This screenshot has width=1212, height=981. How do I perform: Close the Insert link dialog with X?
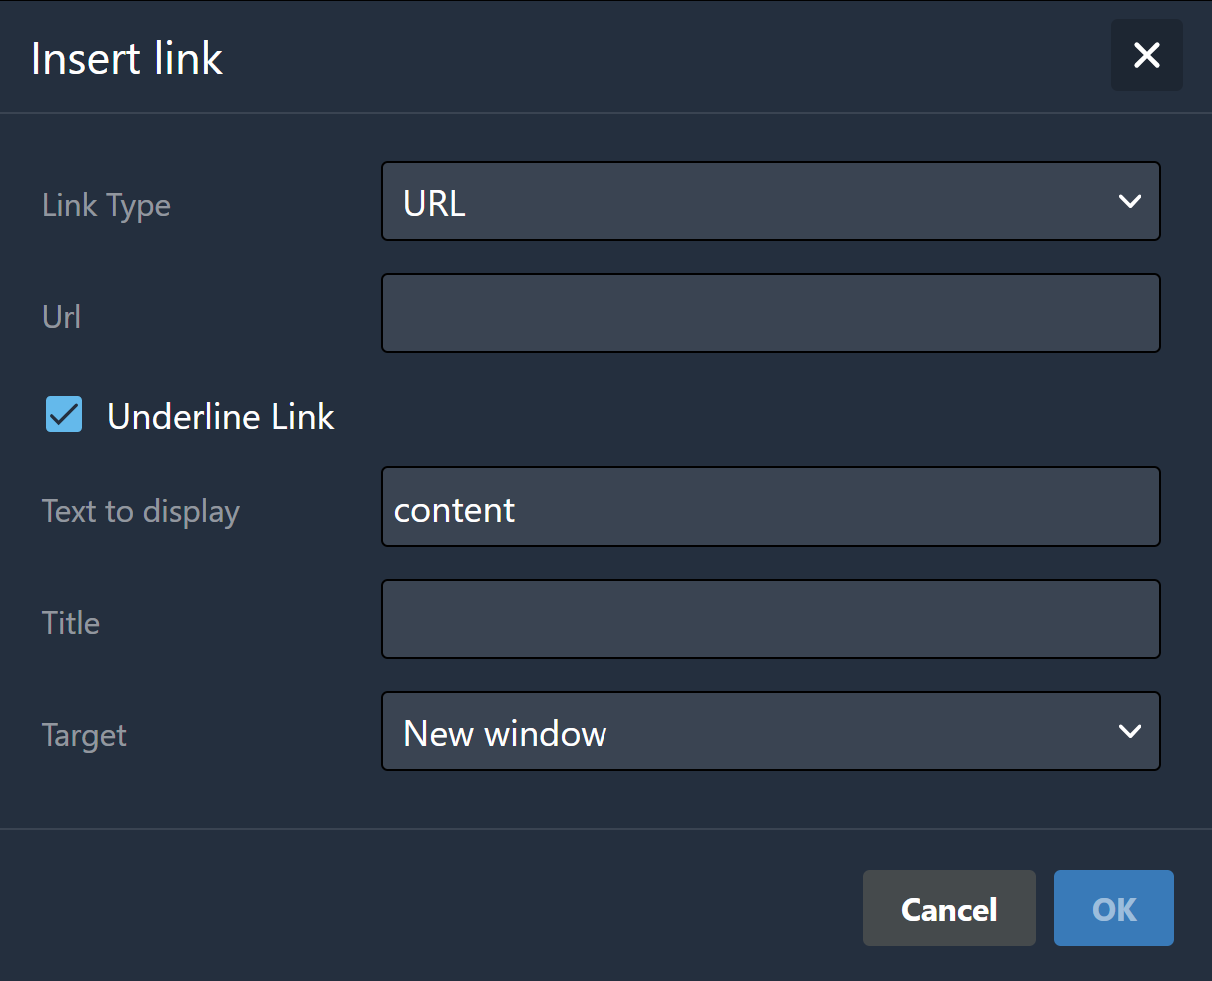1146,55
